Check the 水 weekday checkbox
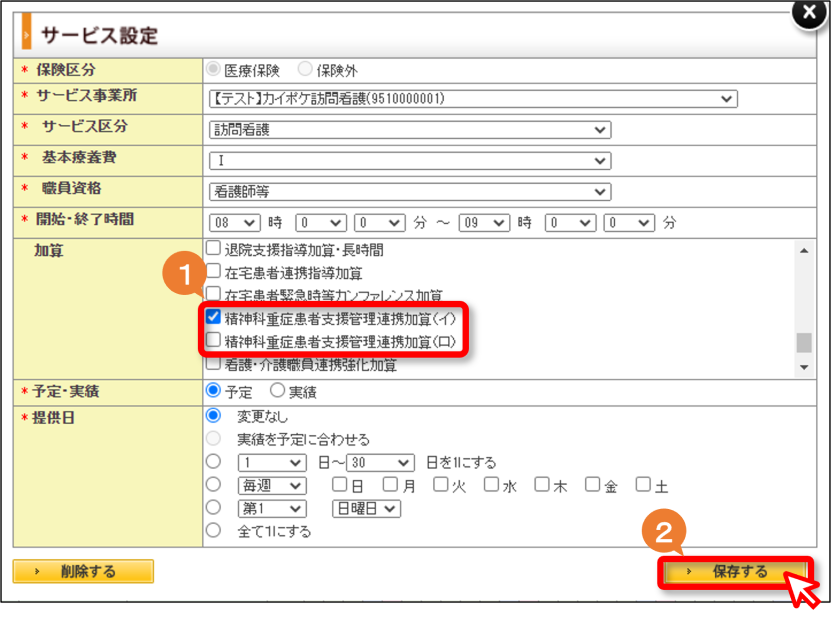 pos(491,484)
